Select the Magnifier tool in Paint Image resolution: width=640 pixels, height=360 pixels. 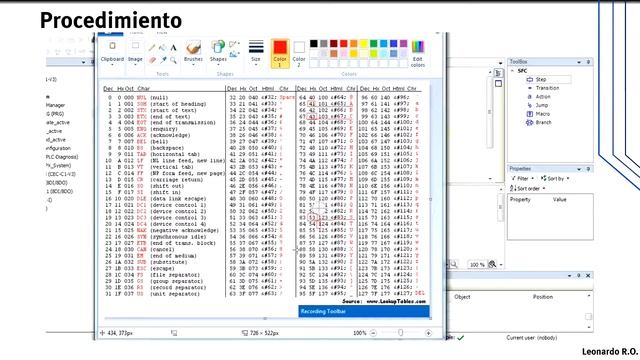173,60
